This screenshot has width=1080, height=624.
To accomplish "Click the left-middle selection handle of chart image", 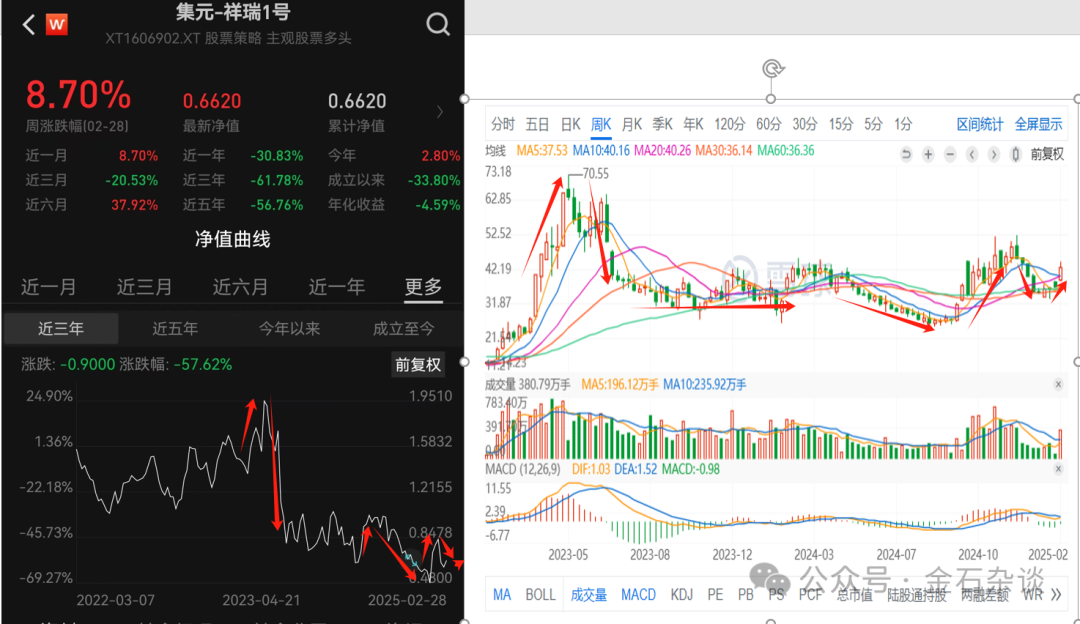I will (x=465, y=362).
